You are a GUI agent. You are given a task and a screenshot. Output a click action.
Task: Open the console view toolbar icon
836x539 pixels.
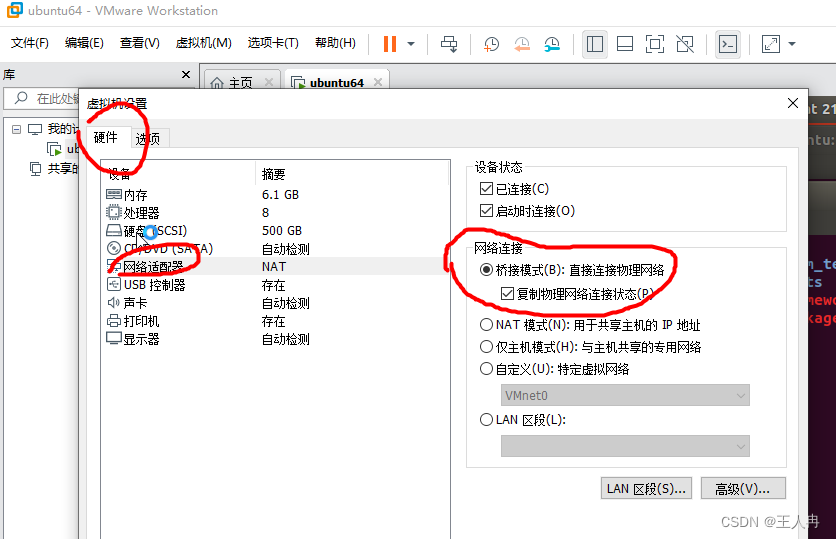(728, 44)
